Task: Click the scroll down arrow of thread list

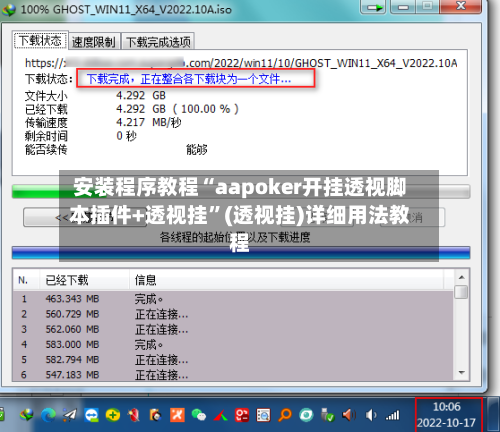Action: [462, 373]
